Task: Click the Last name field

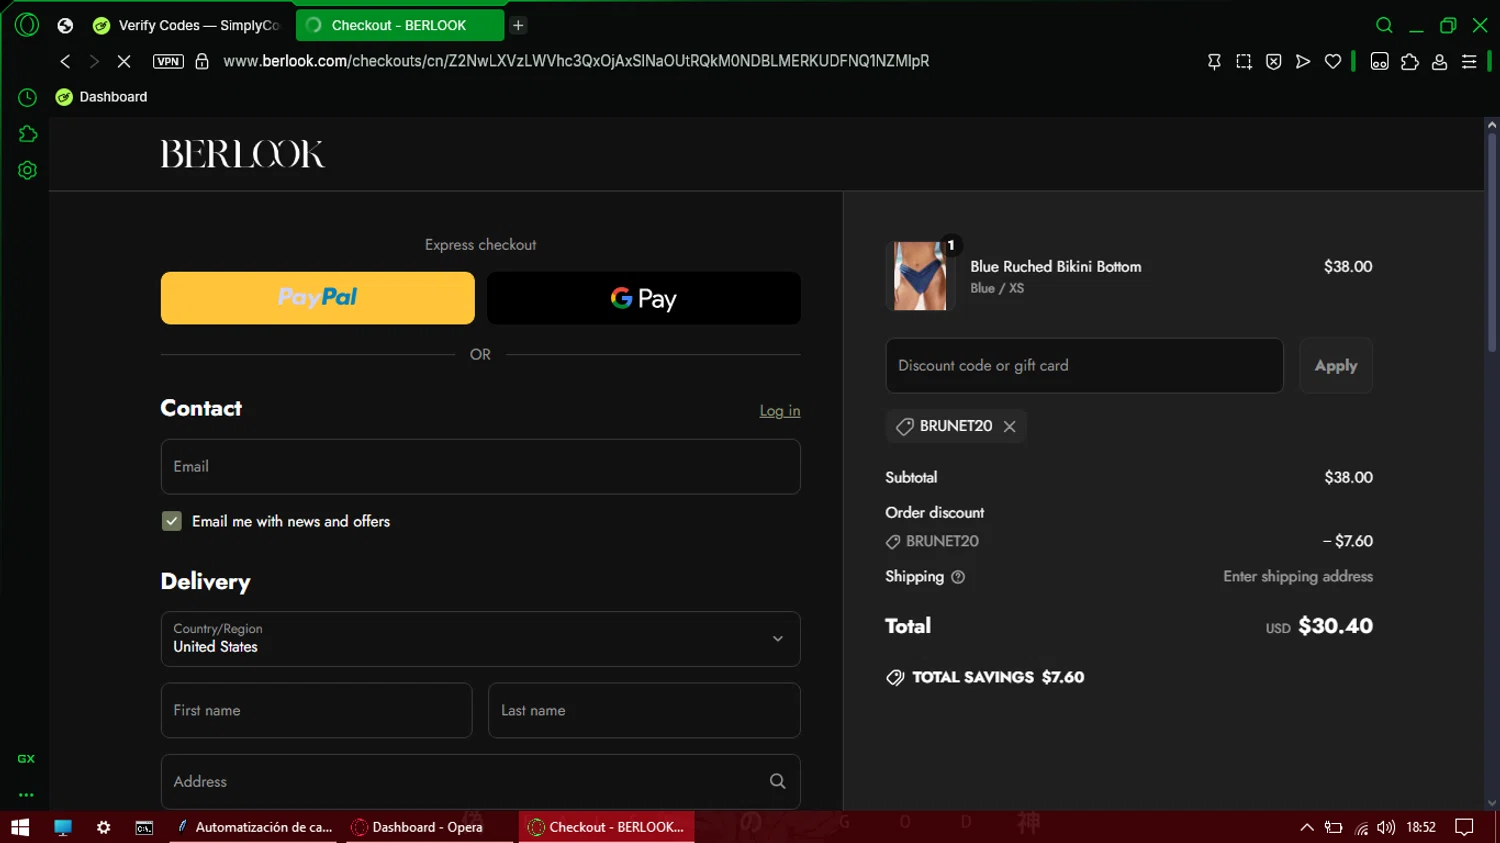Action: click(x=644, y=711)
